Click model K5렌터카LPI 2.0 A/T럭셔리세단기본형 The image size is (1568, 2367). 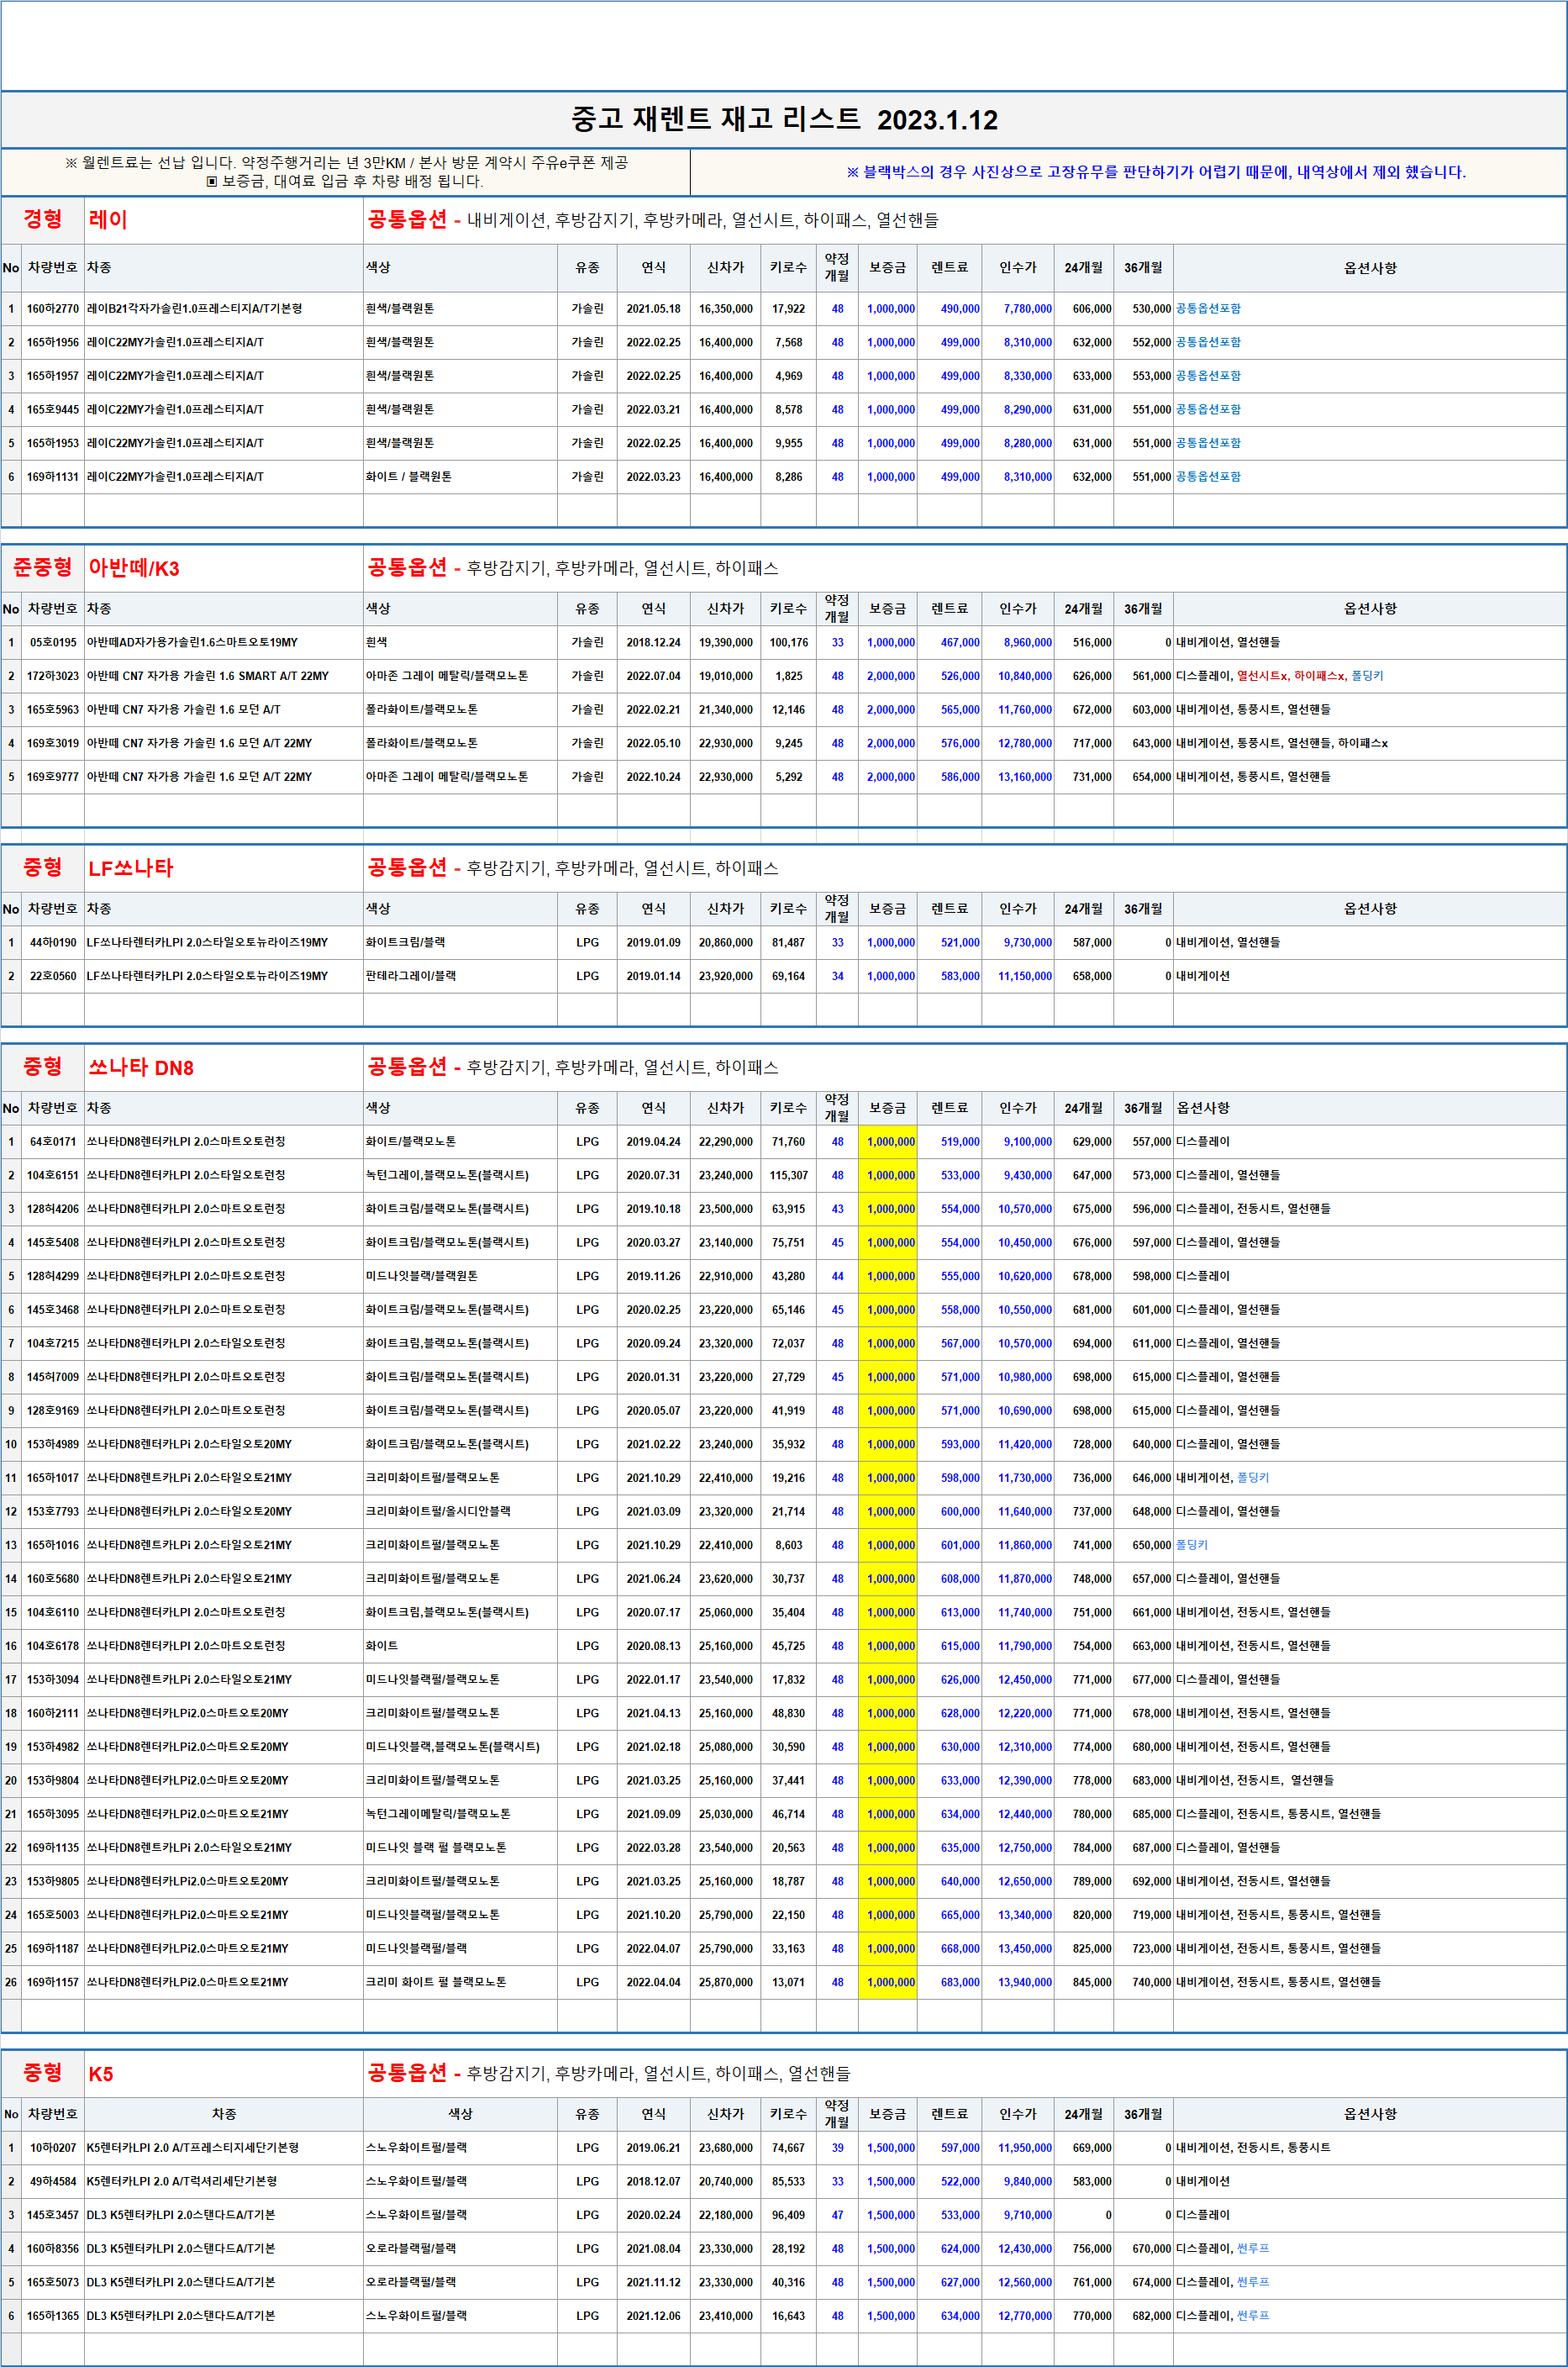click(182, 2181)
